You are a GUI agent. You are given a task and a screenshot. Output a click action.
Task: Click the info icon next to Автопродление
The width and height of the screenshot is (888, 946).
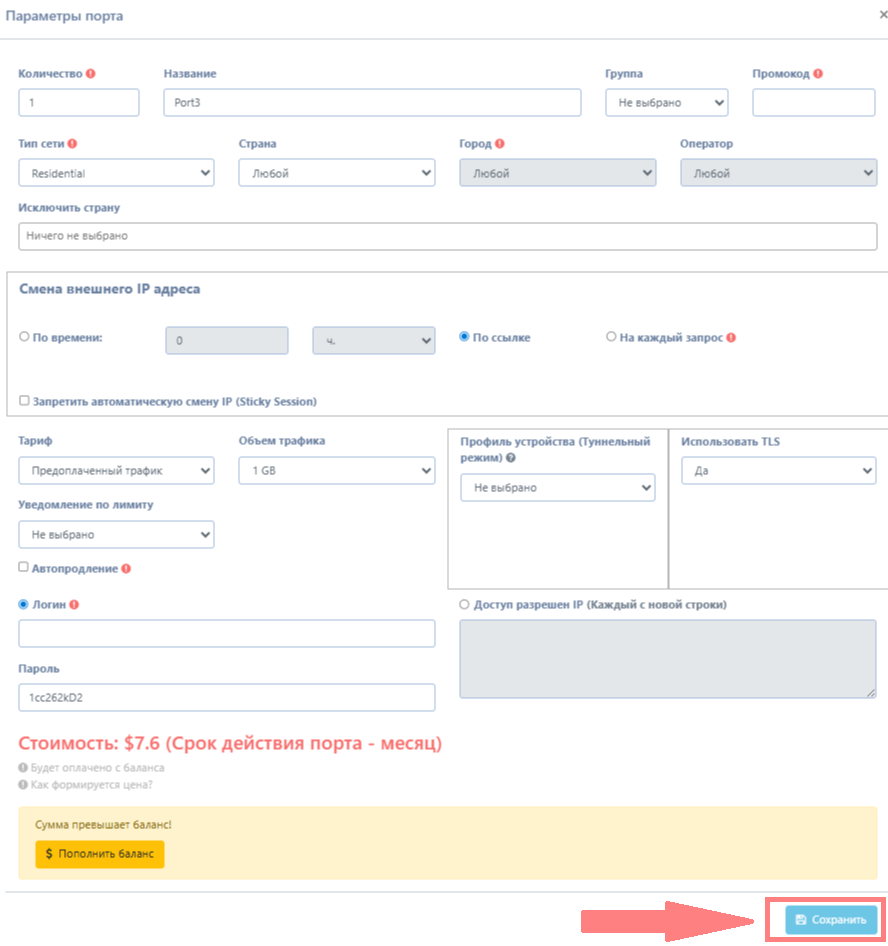pyautogui.click(x=126, y=569)
